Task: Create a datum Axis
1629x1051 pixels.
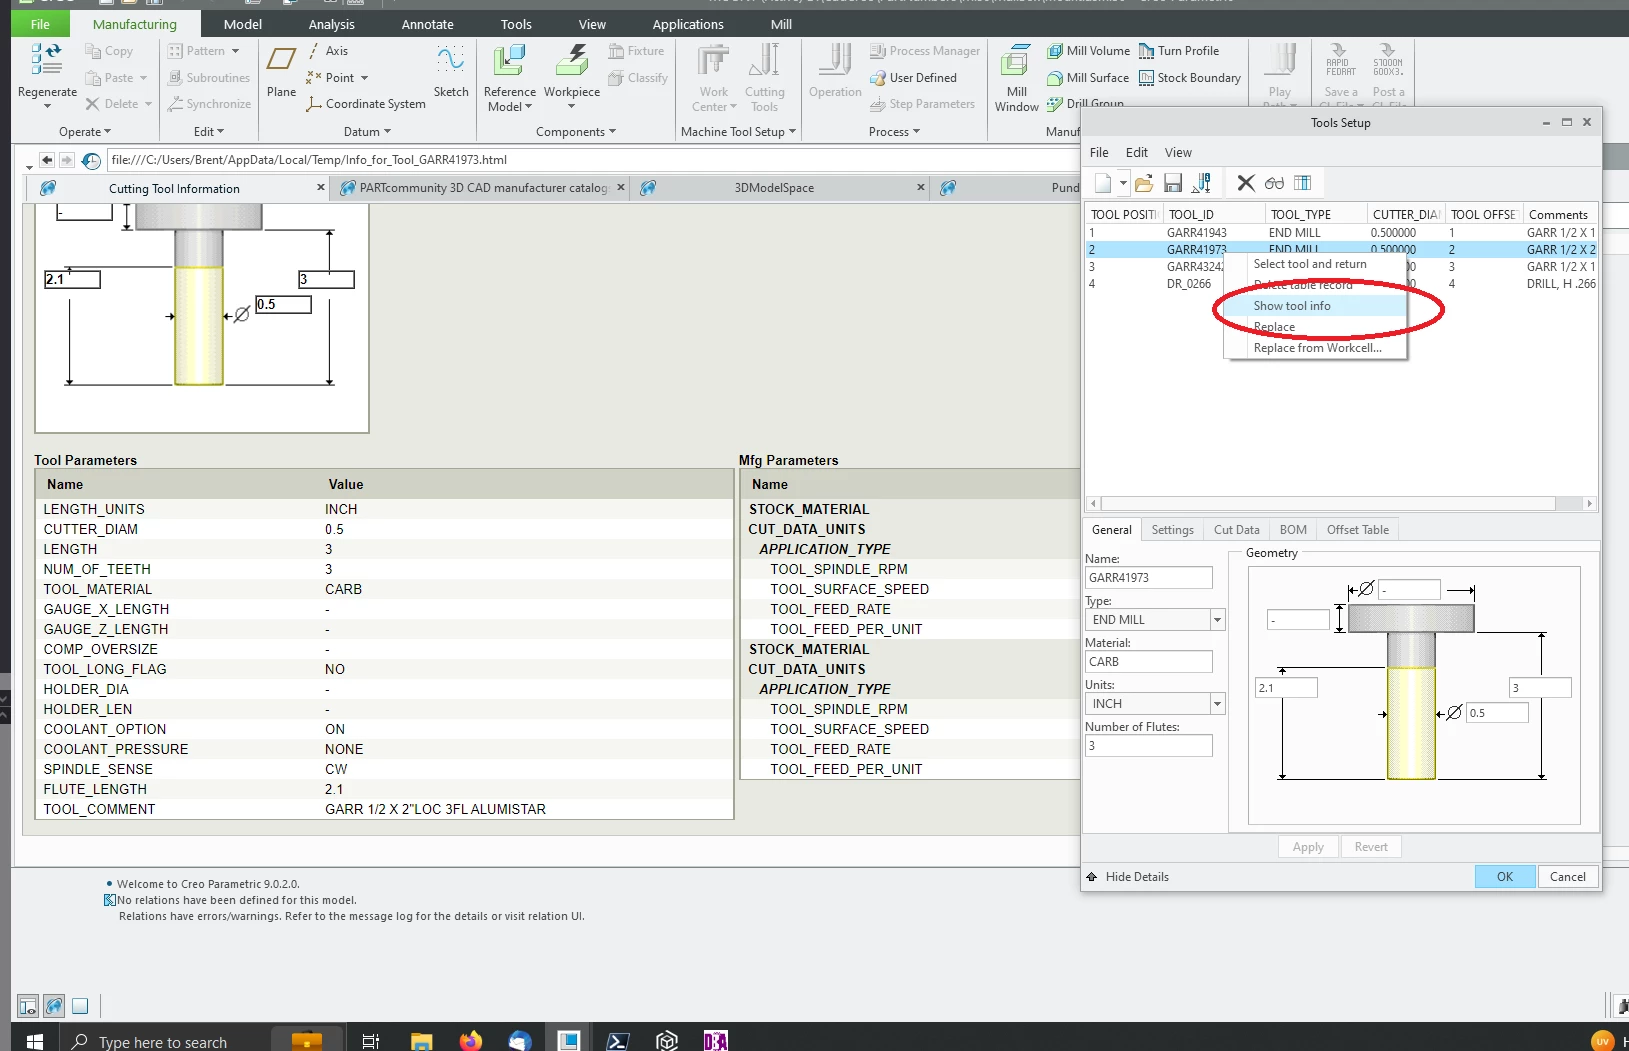Action: coord(328,51)
